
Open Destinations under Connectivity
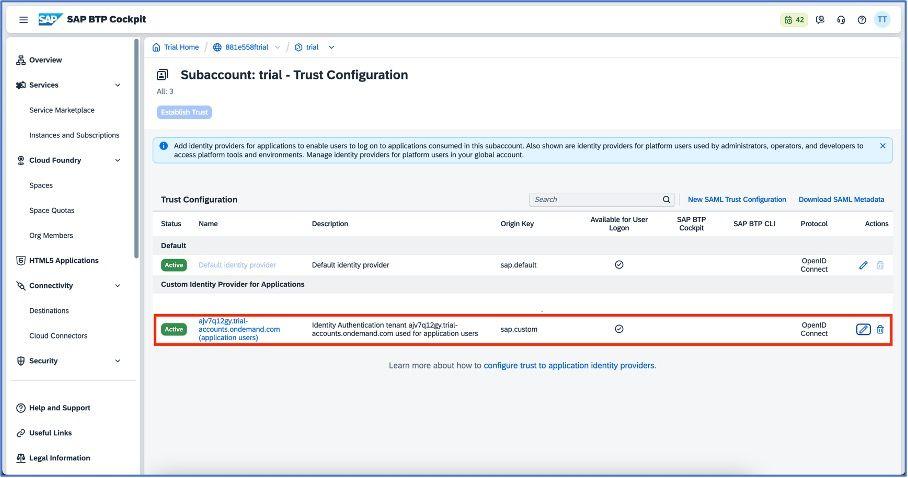click(49, 311)
